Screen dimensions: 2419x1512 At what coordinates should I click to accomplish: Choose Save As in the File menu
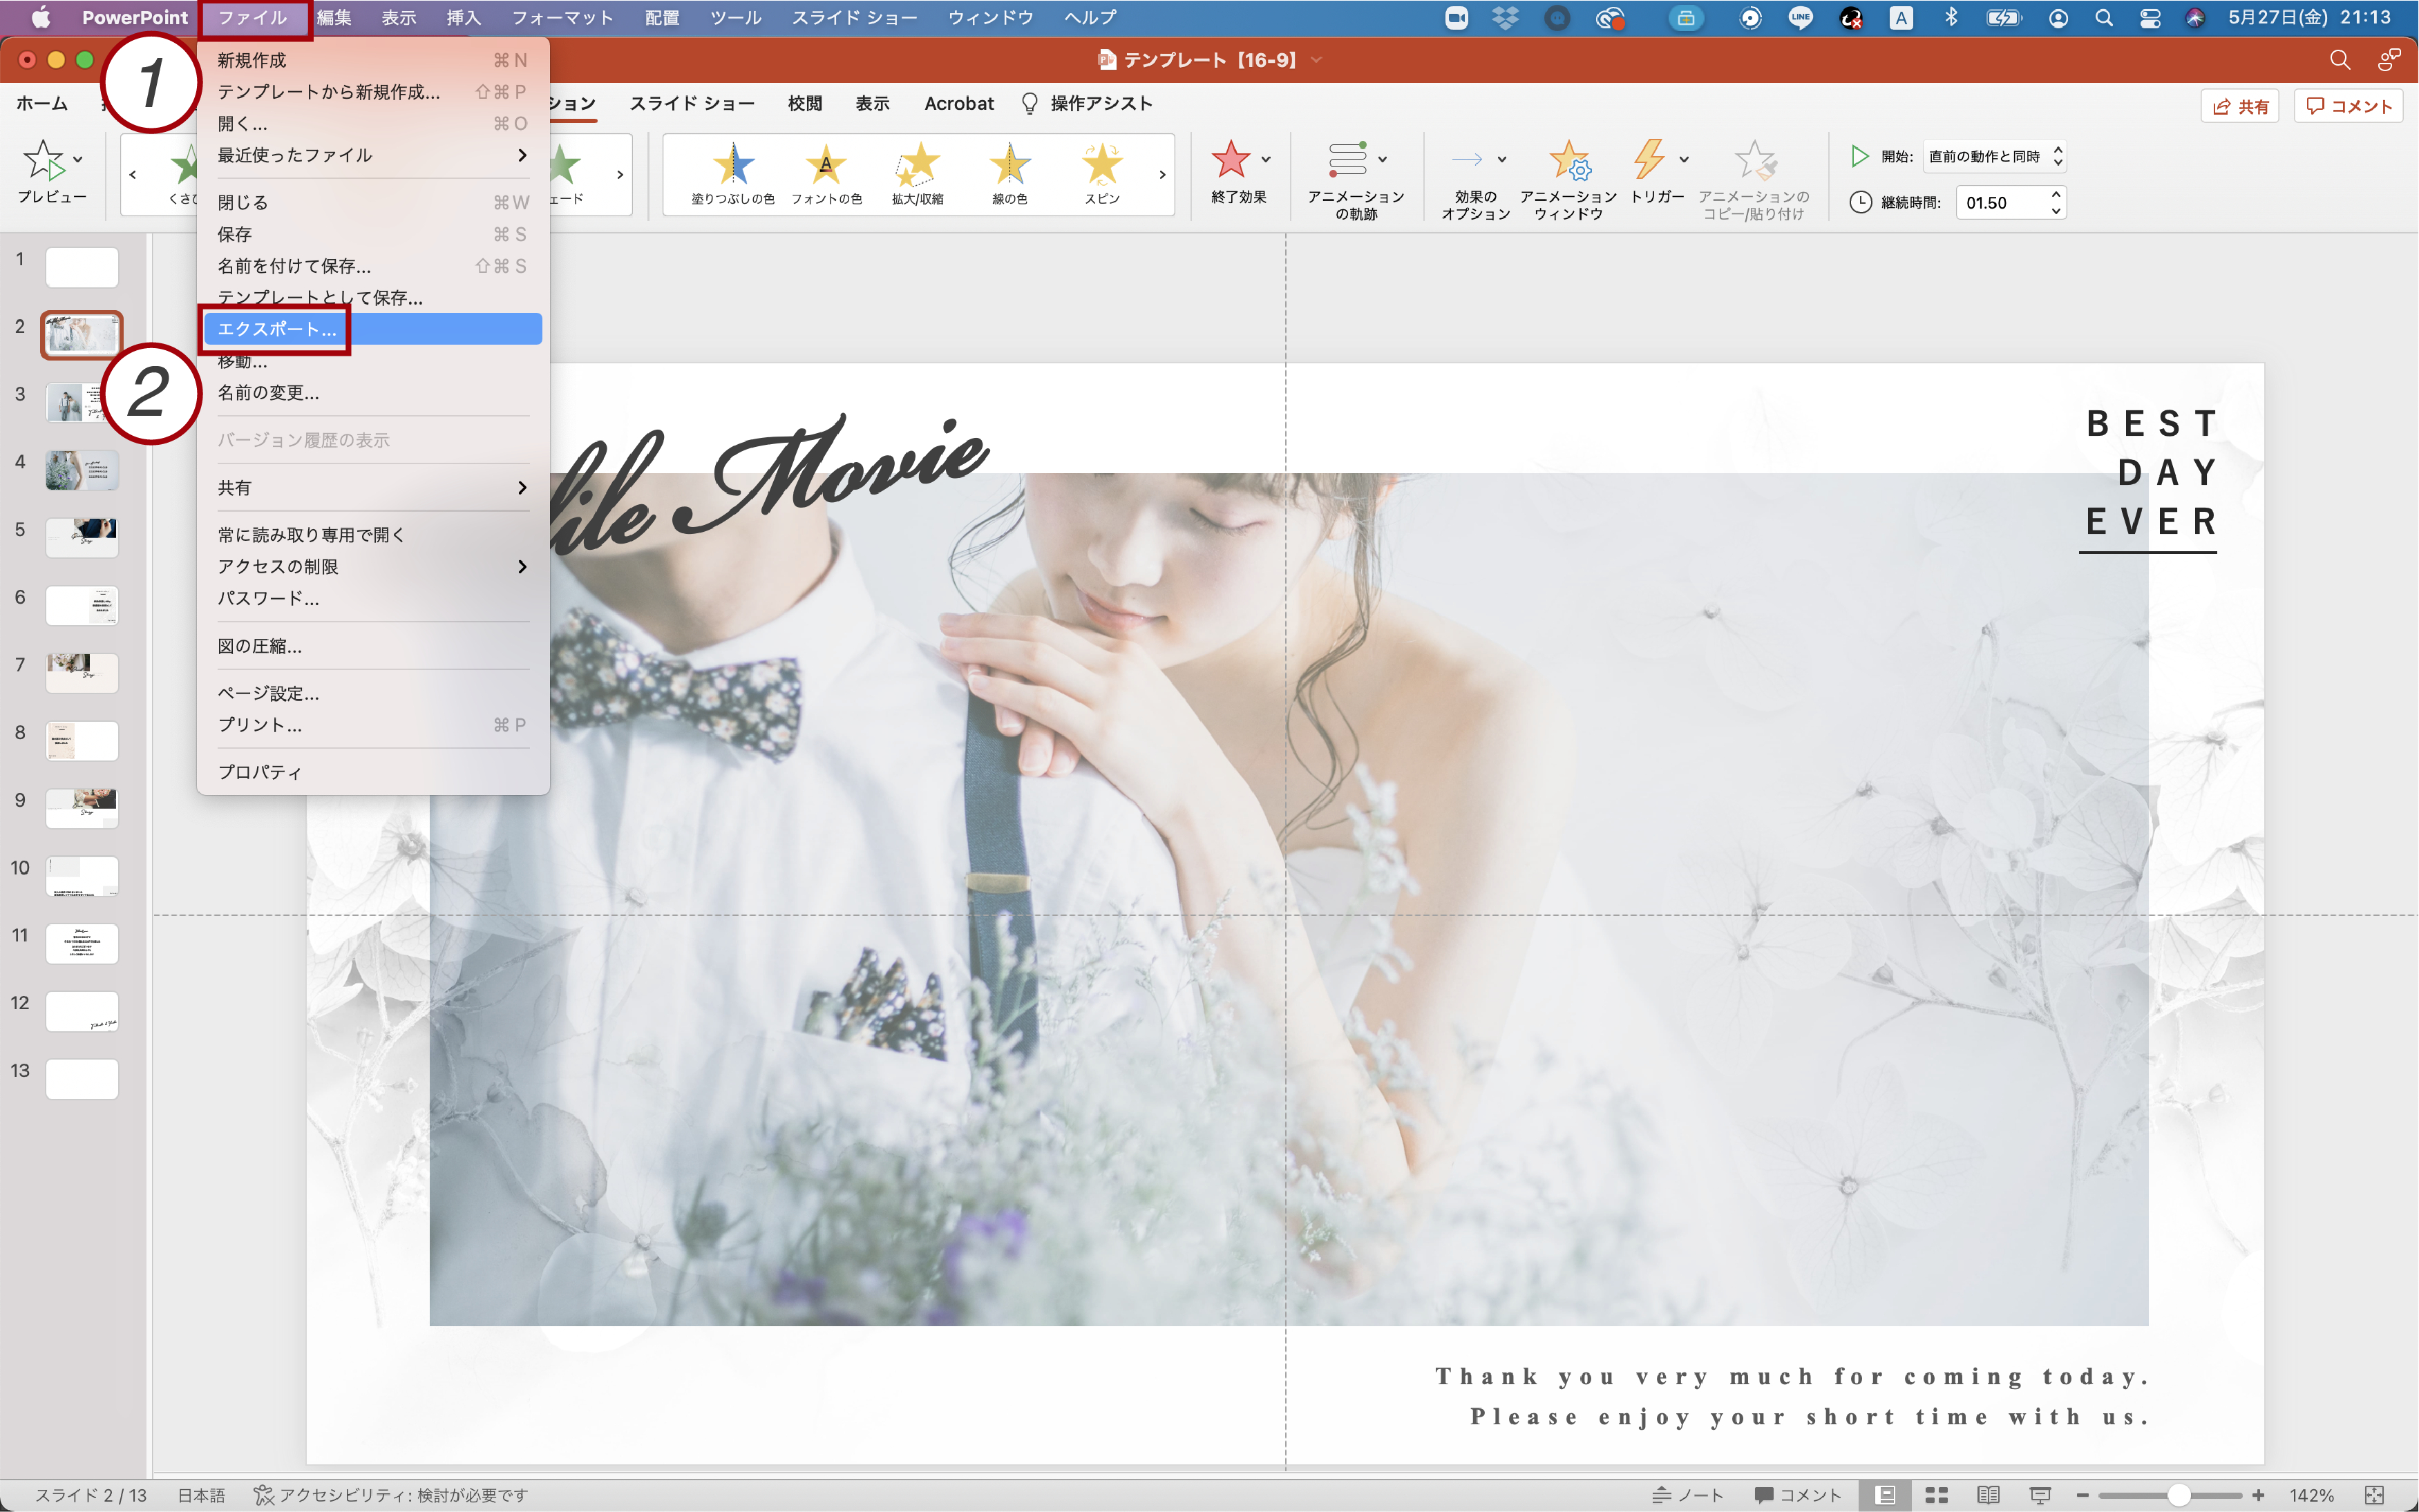(x=372, y=266)
